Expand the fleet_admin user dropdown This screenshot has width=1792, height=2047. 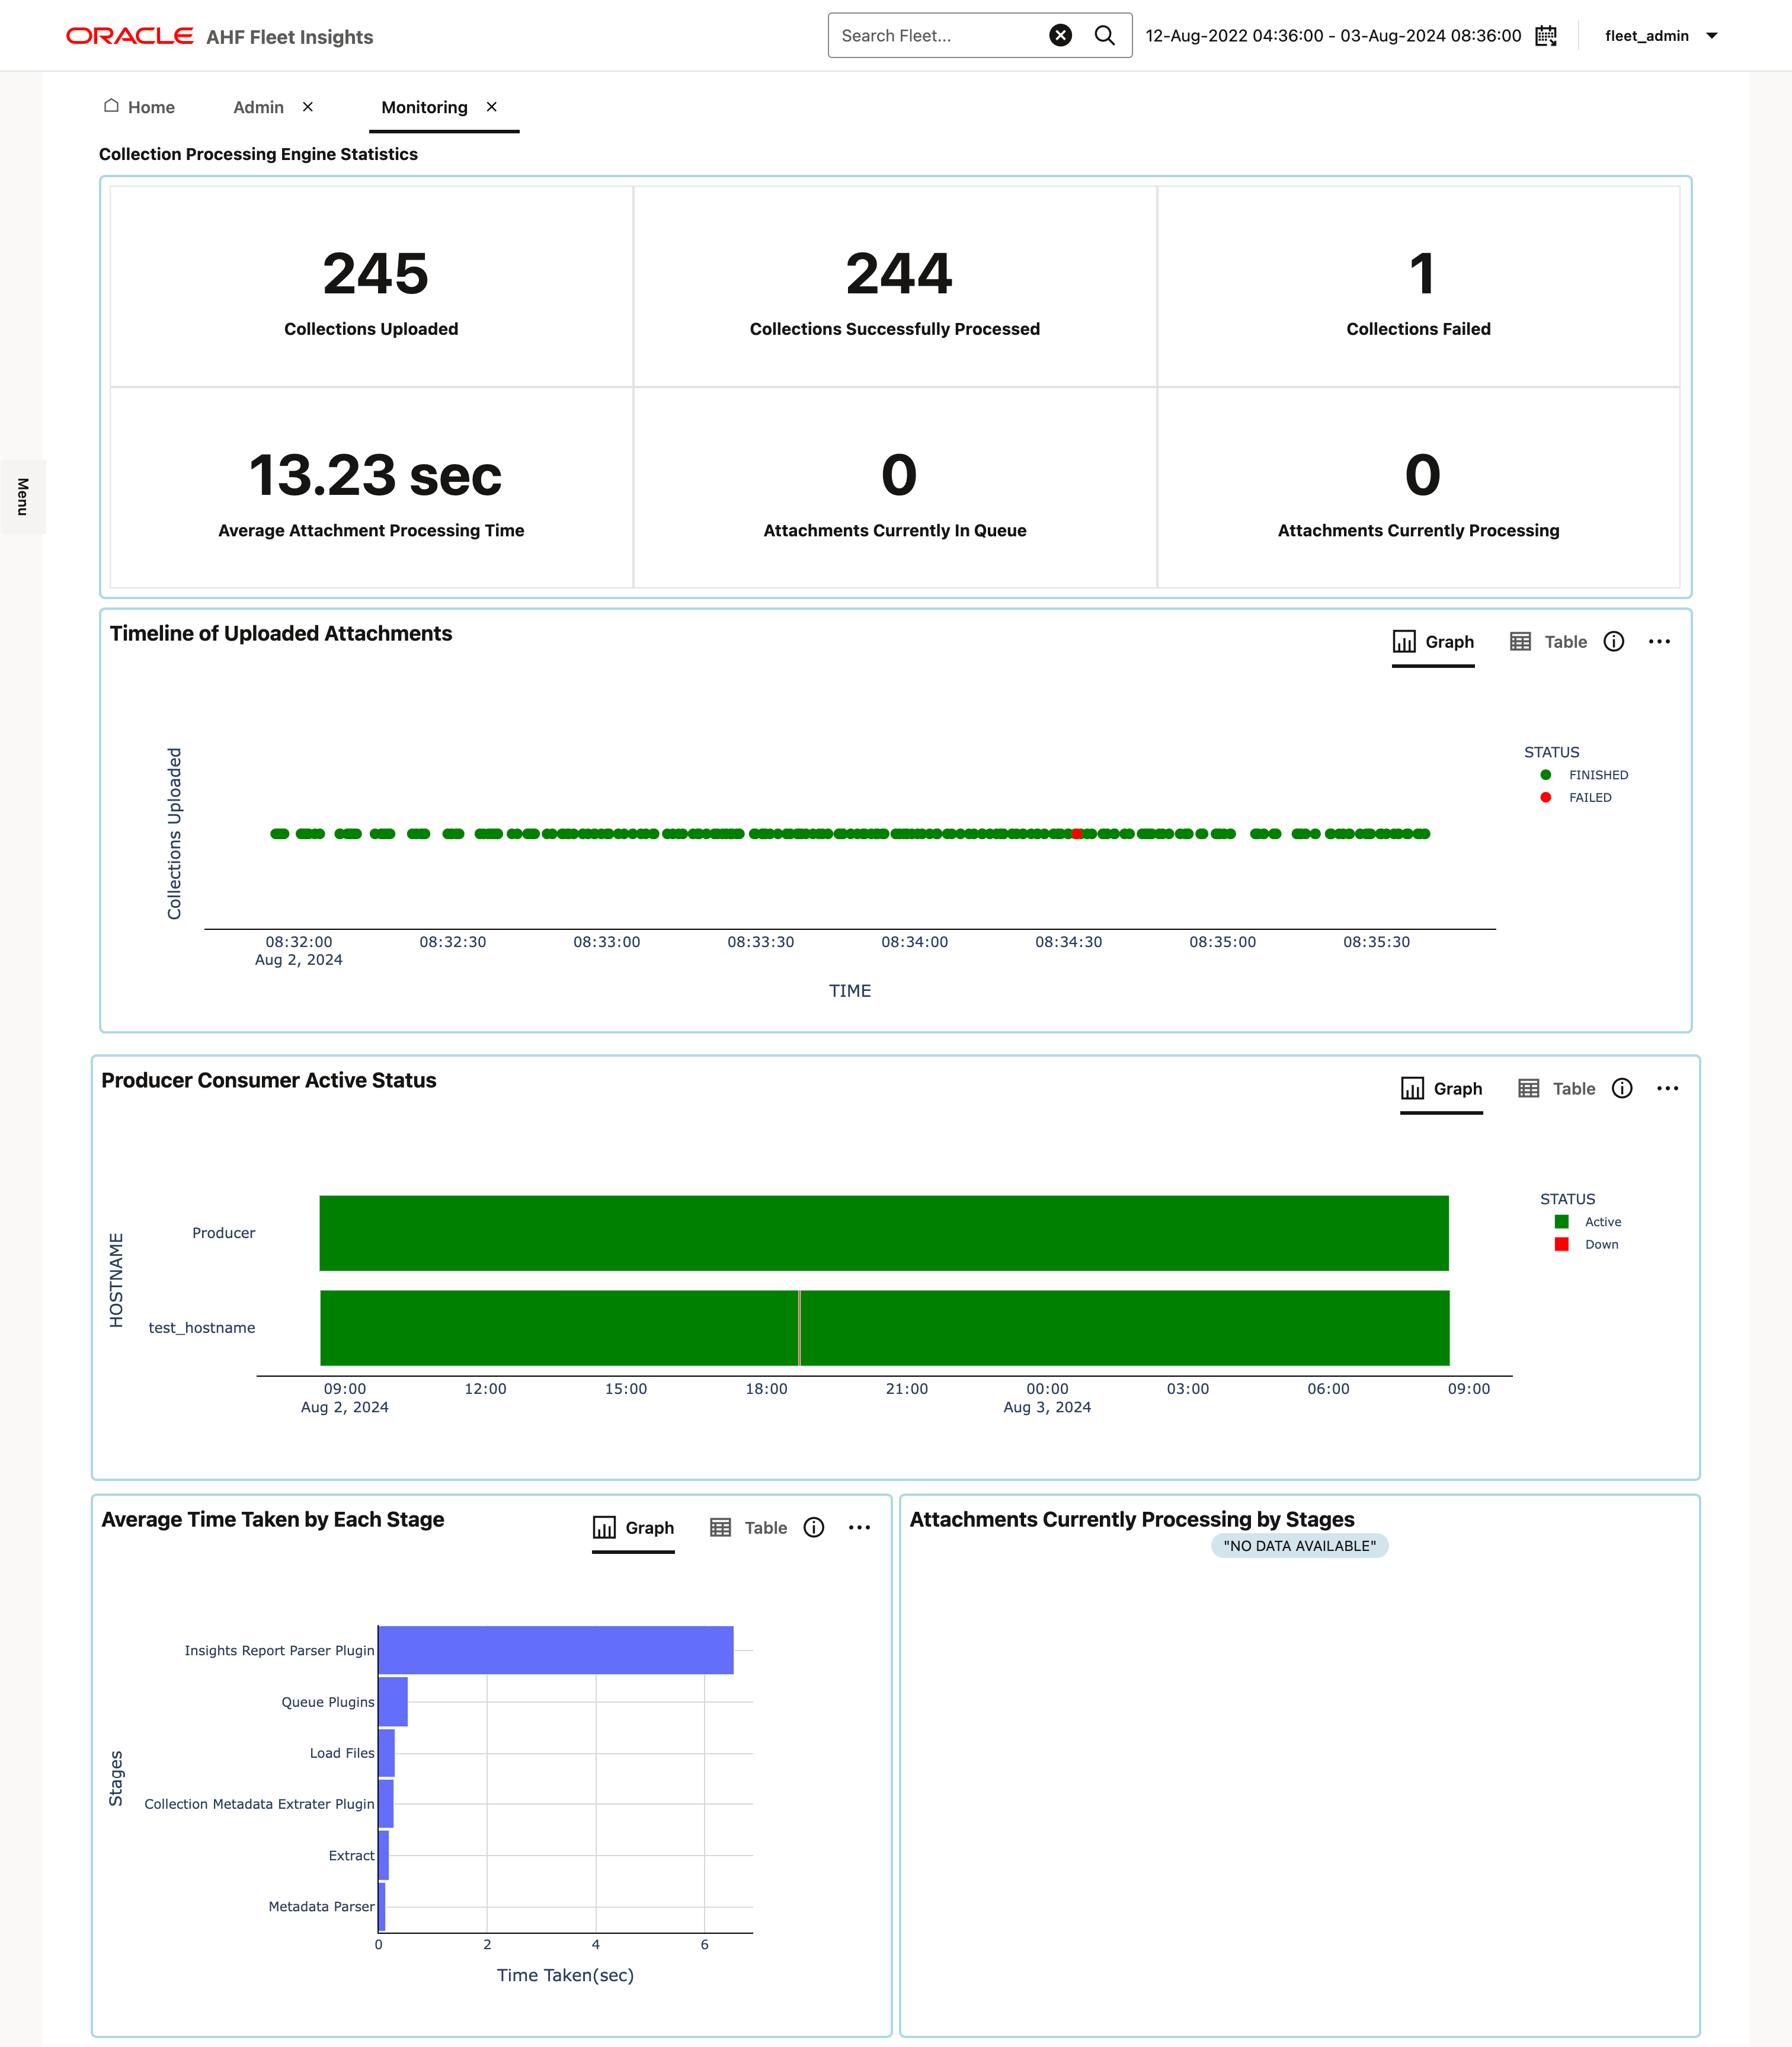click(x=1711, y=36)
